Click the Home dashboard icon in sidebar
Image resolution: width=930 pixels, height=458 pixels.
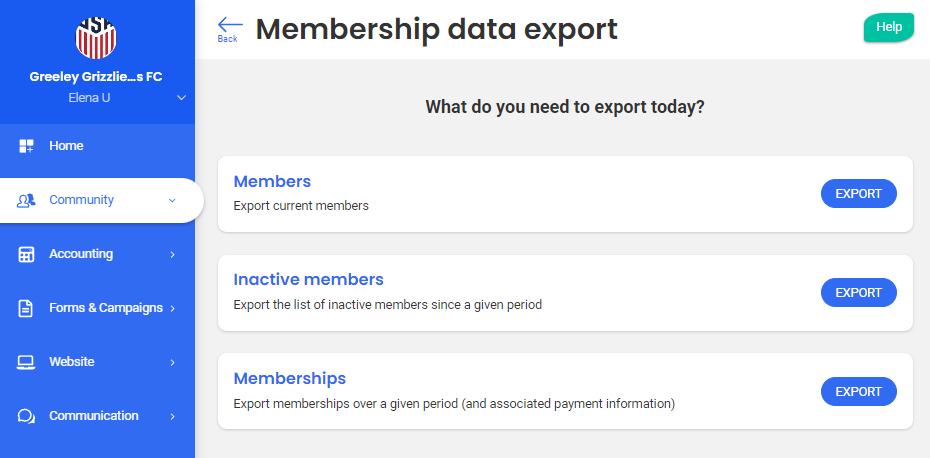[x=27, y=146]
